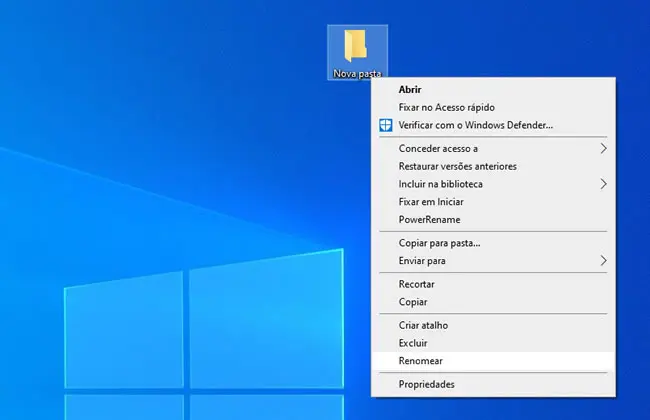Choose Abrir from the context menu
This screenshot has width=650, height=420.
click(x=410, y=90)
